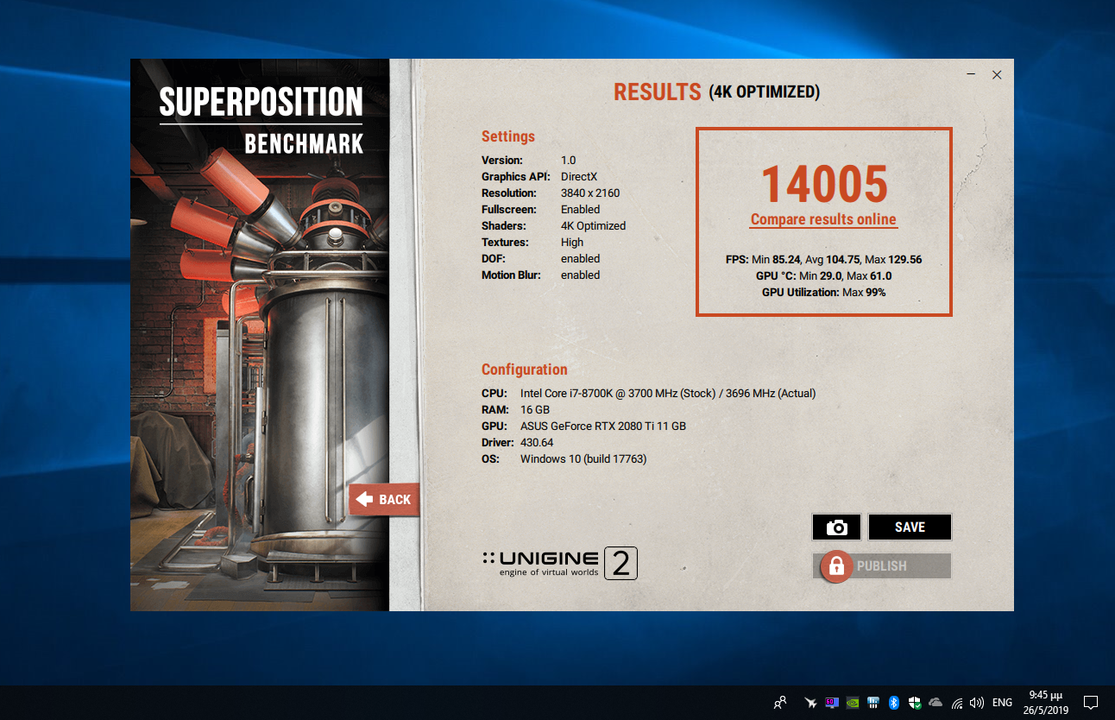The width and height of the screenshot is (1115, 720).
Task: Switch input language via ENG indicator
Action: [x=1002, y=702]
